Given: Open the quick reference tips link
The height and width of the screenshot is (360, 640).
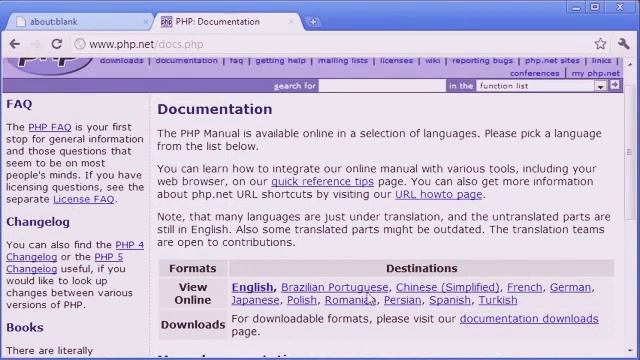Looking at the screenshot, I should (322, 181).
